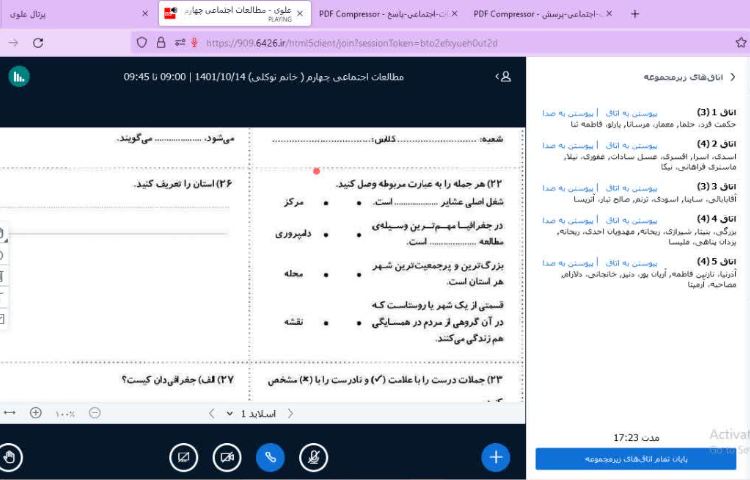
Task: Leave audio with the phone button
Action: (x=270, y=458)
